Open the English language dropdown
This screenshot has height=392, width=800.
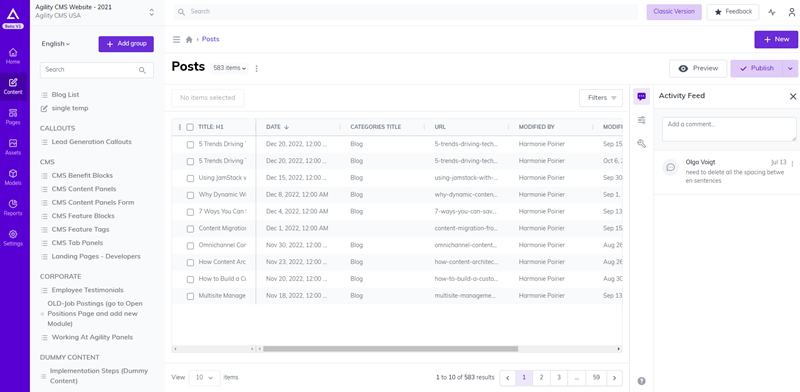[56, 44]
